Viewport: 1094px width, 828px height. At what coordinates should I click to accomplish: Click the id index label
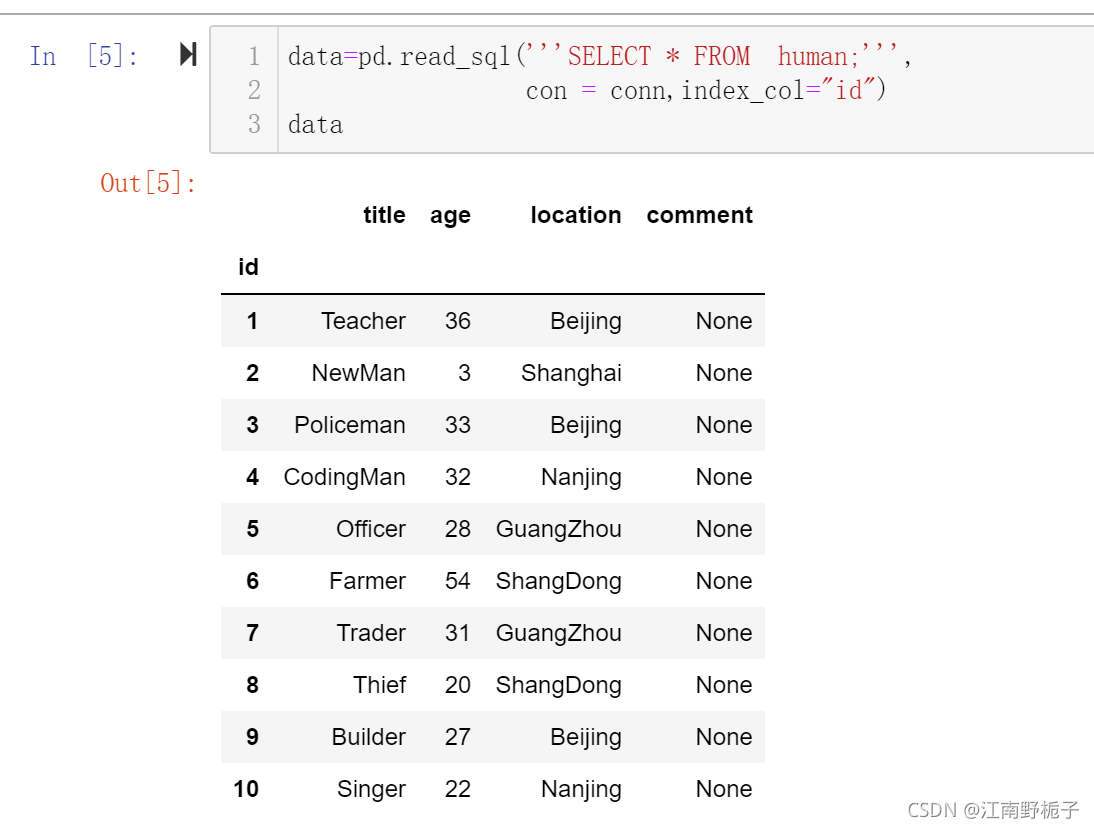click(246, 266)
